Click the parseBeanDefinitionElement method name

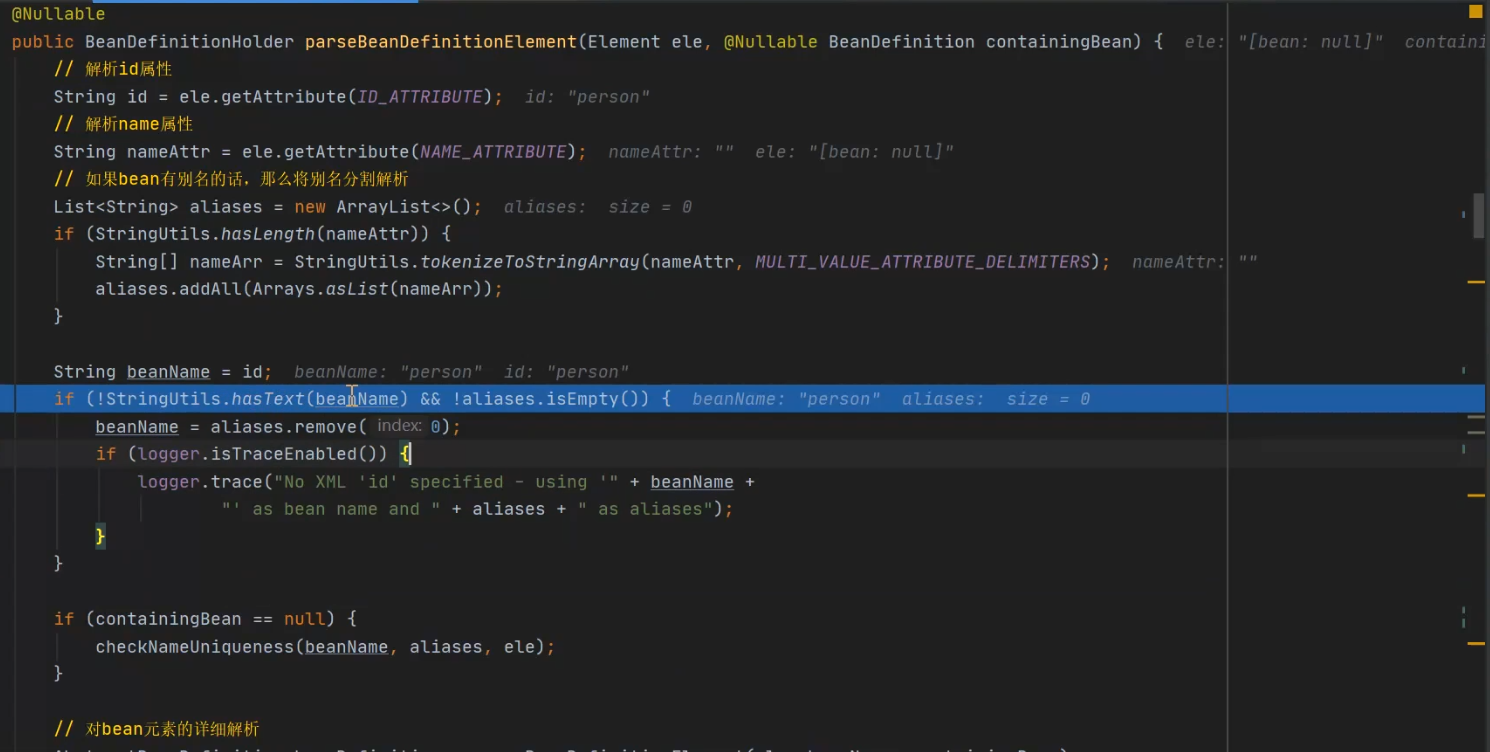point(441,42)
